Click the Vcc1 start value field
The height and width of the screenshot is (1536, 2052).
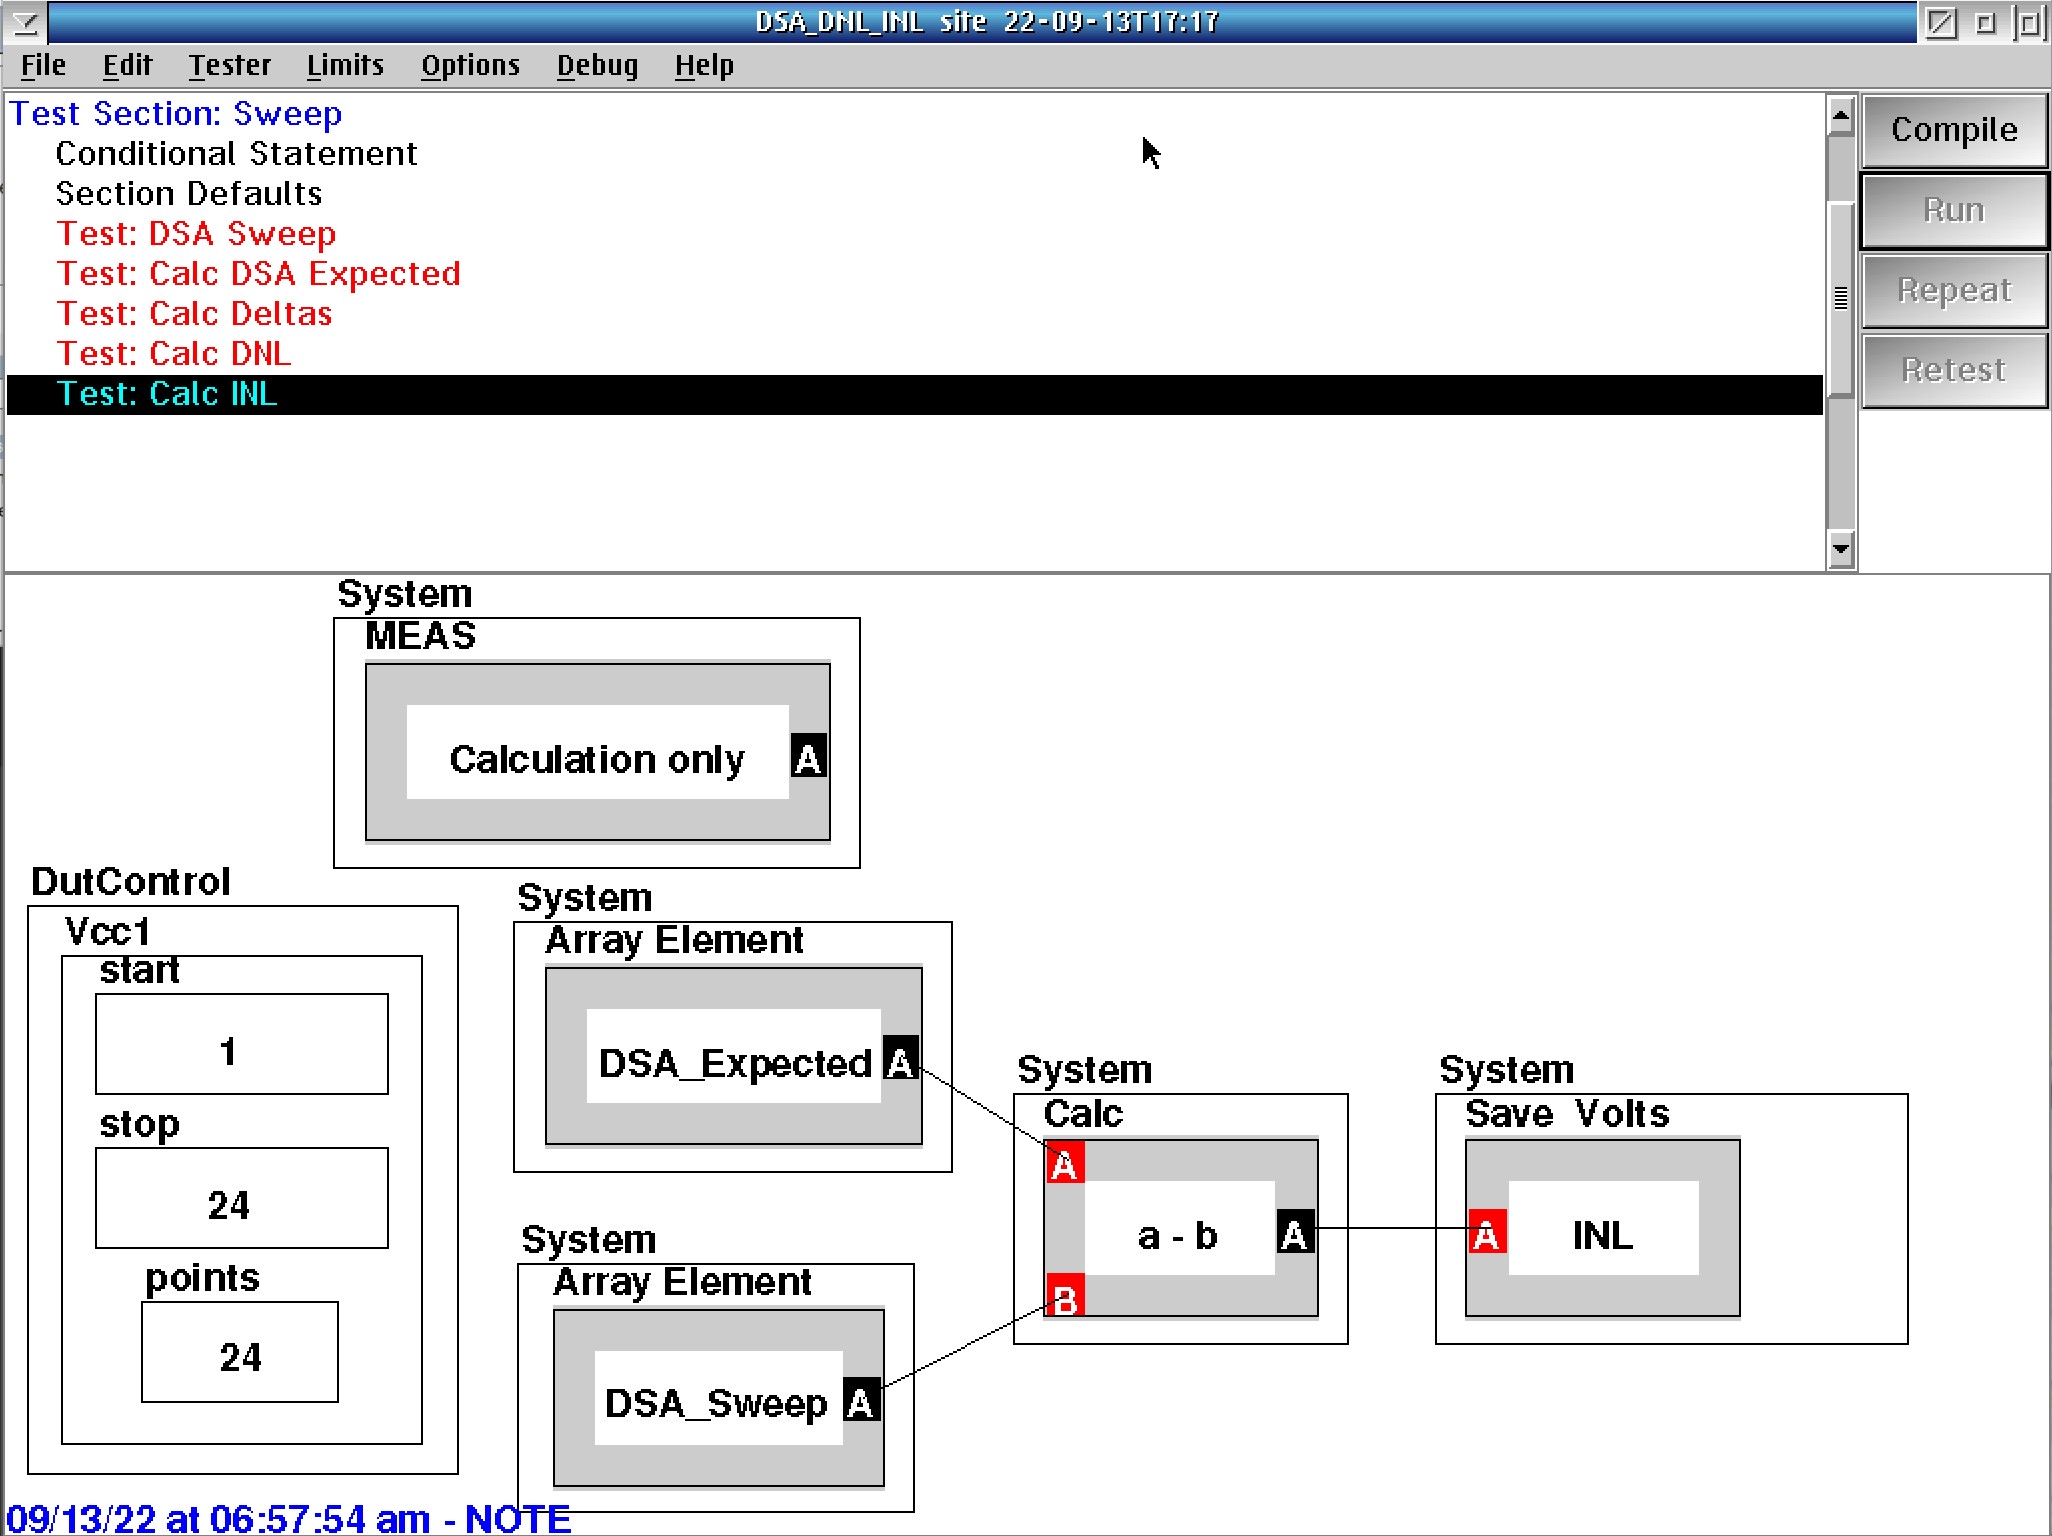242,1044
